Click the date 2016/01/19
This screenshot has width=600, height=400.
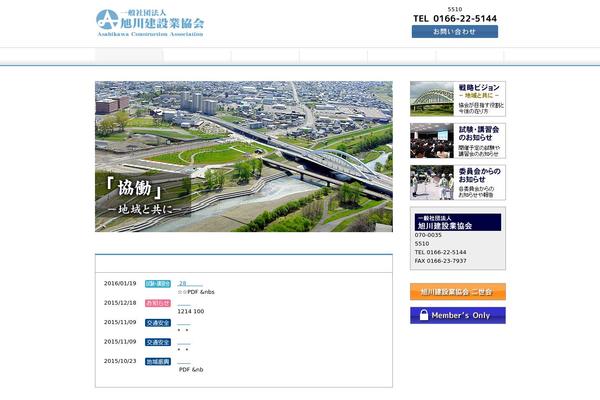pyautogui.click(x=120, y=284)
